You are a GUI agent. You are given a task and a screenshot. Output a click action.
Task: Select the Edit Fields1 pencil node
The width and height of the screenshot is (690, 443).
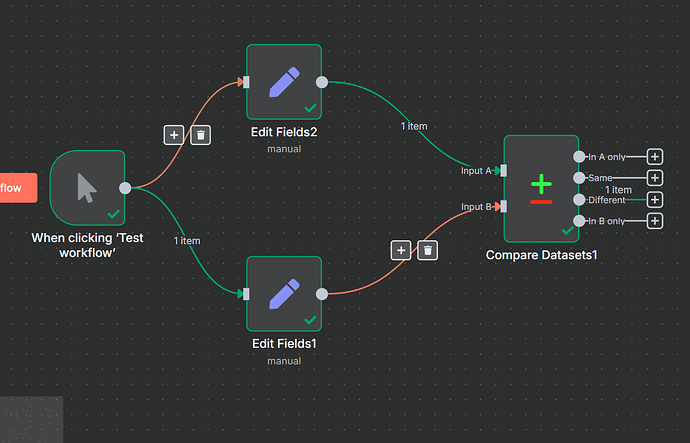[284, 293]
